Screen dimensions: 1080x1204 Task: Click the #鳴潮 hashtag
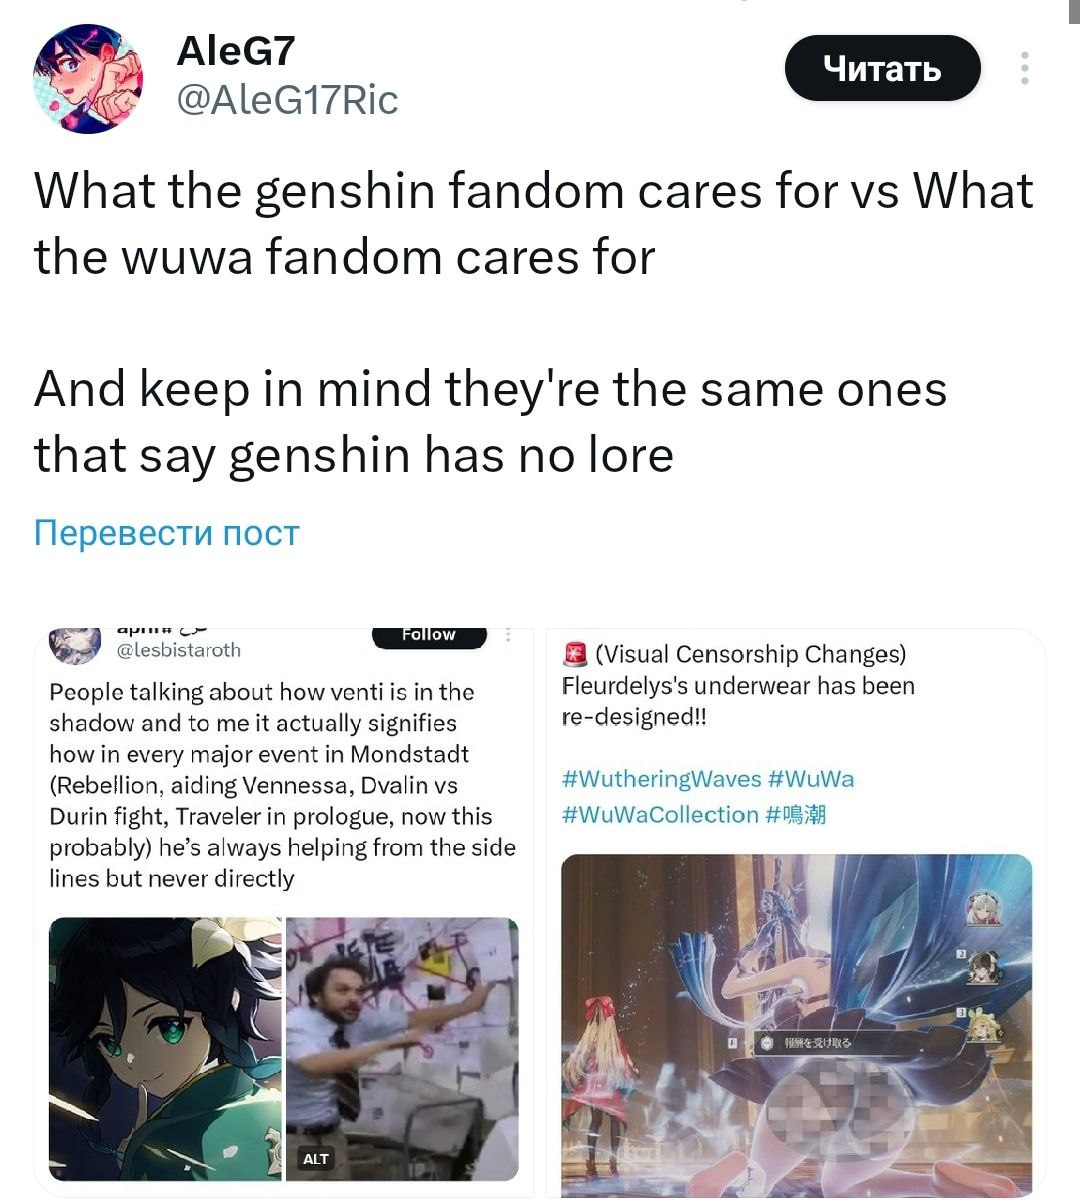click(x=796, y=815)
